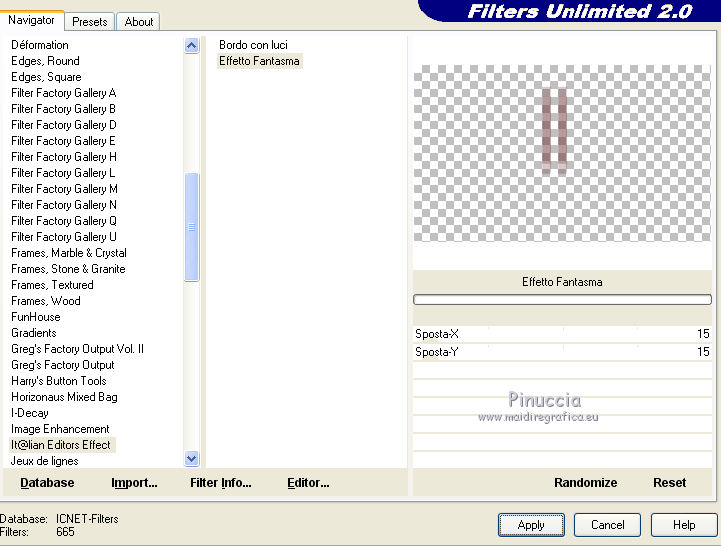721x546 pixels.
Task: Select Filter Factory Gallery A
Action: [x=63, y=93]
